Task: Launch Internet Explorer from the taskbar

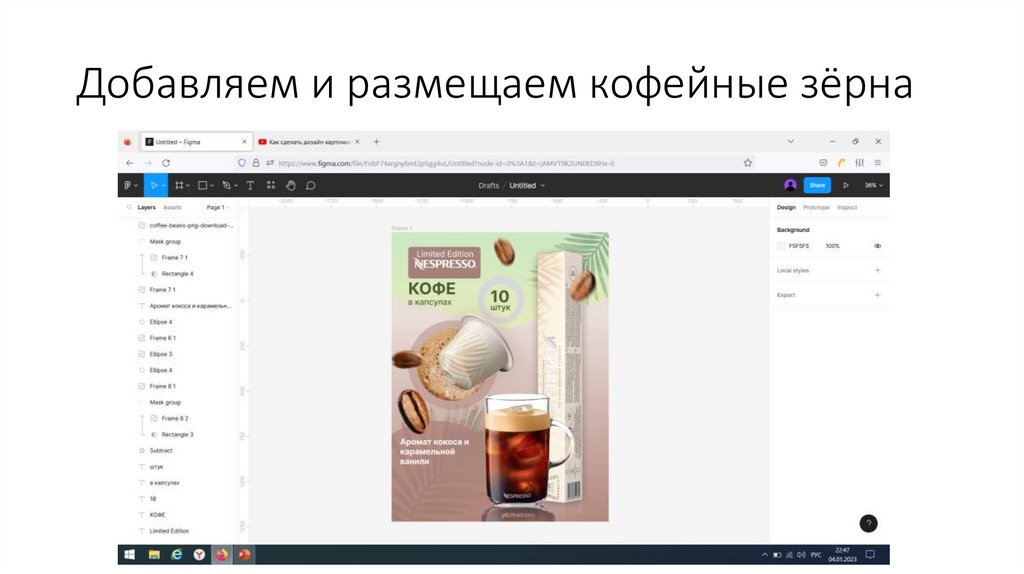Action: pos(176,554)
